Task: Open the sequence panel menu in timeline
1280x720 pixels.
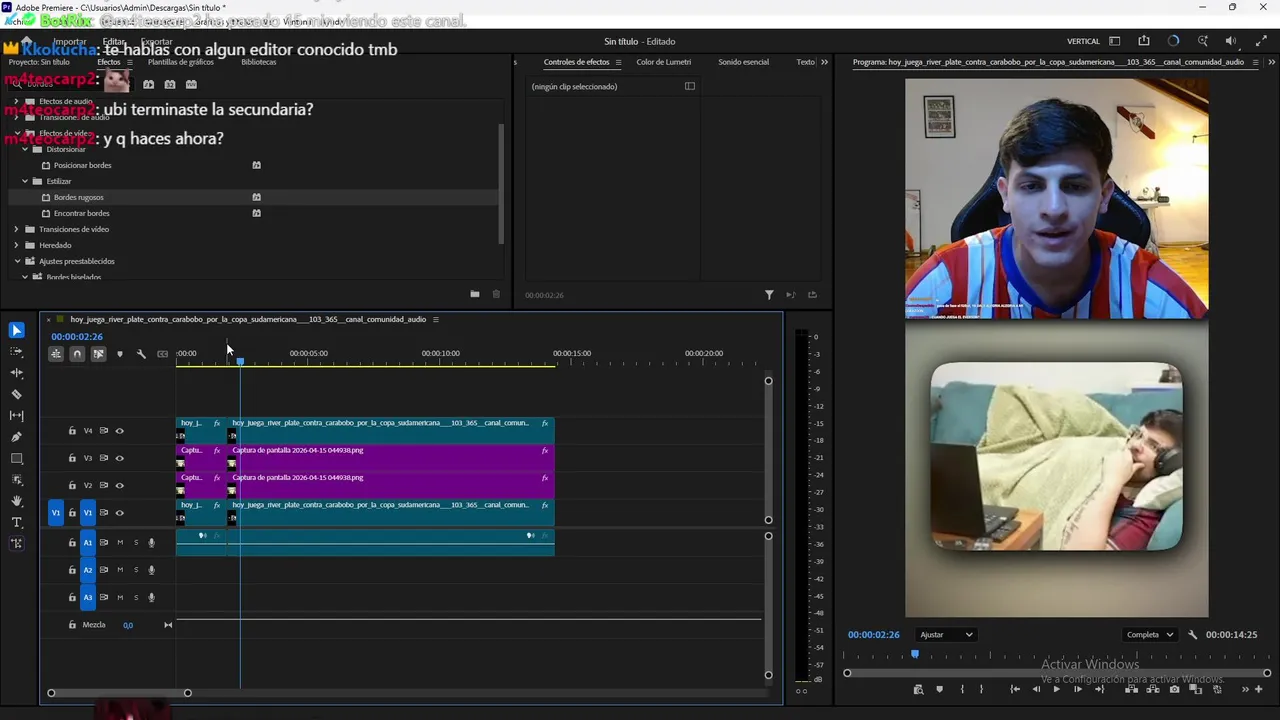Action: (435, 320)
